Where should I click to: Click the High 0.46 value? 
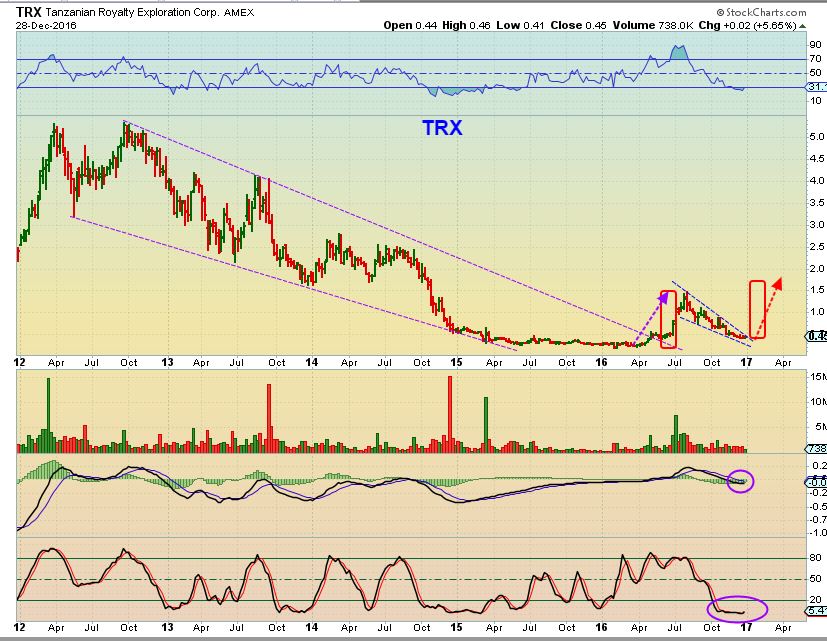point(467,25)
